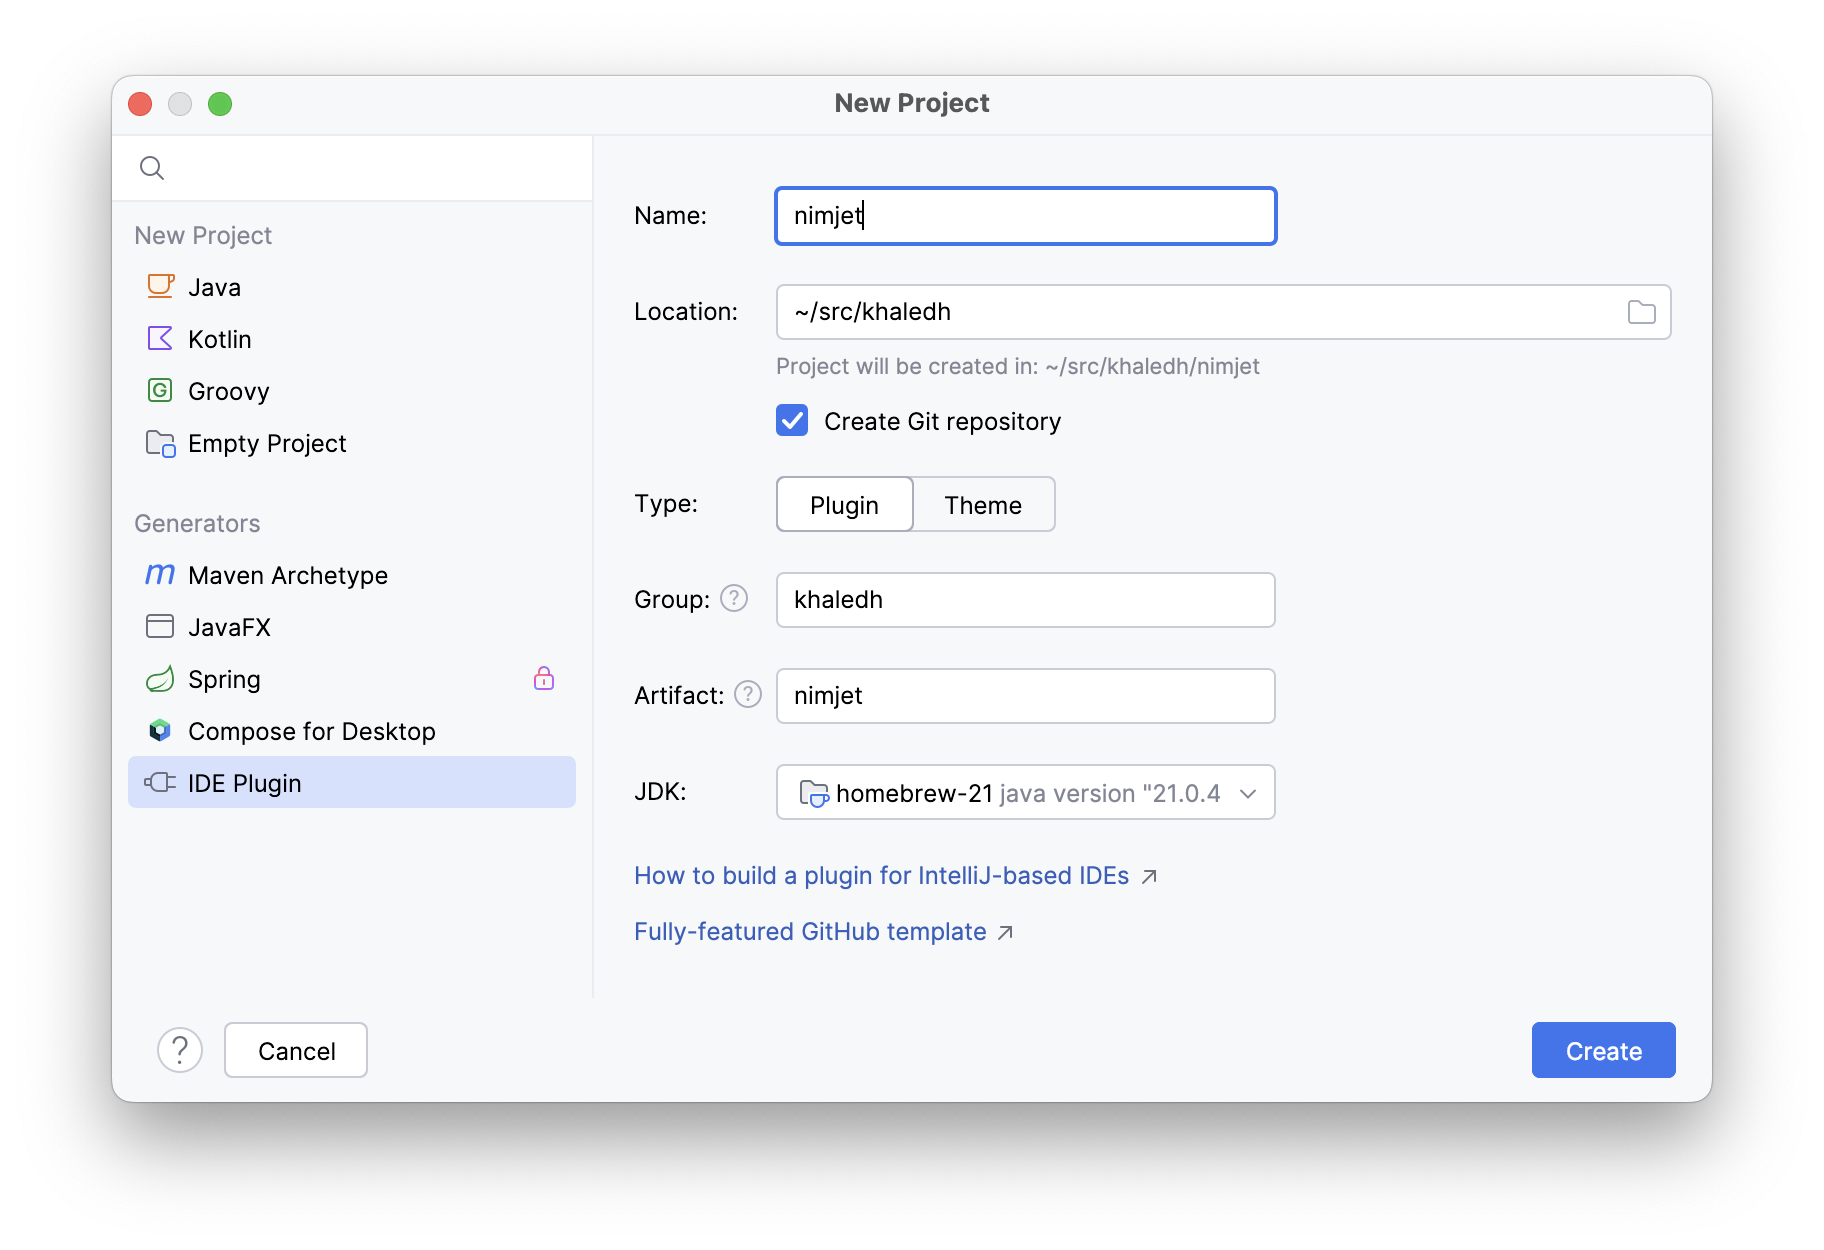The width and height of the screenshot is (1824, 1250).
Task: Click 'Project will be created in' hint text
Action: pos(1018,366)
